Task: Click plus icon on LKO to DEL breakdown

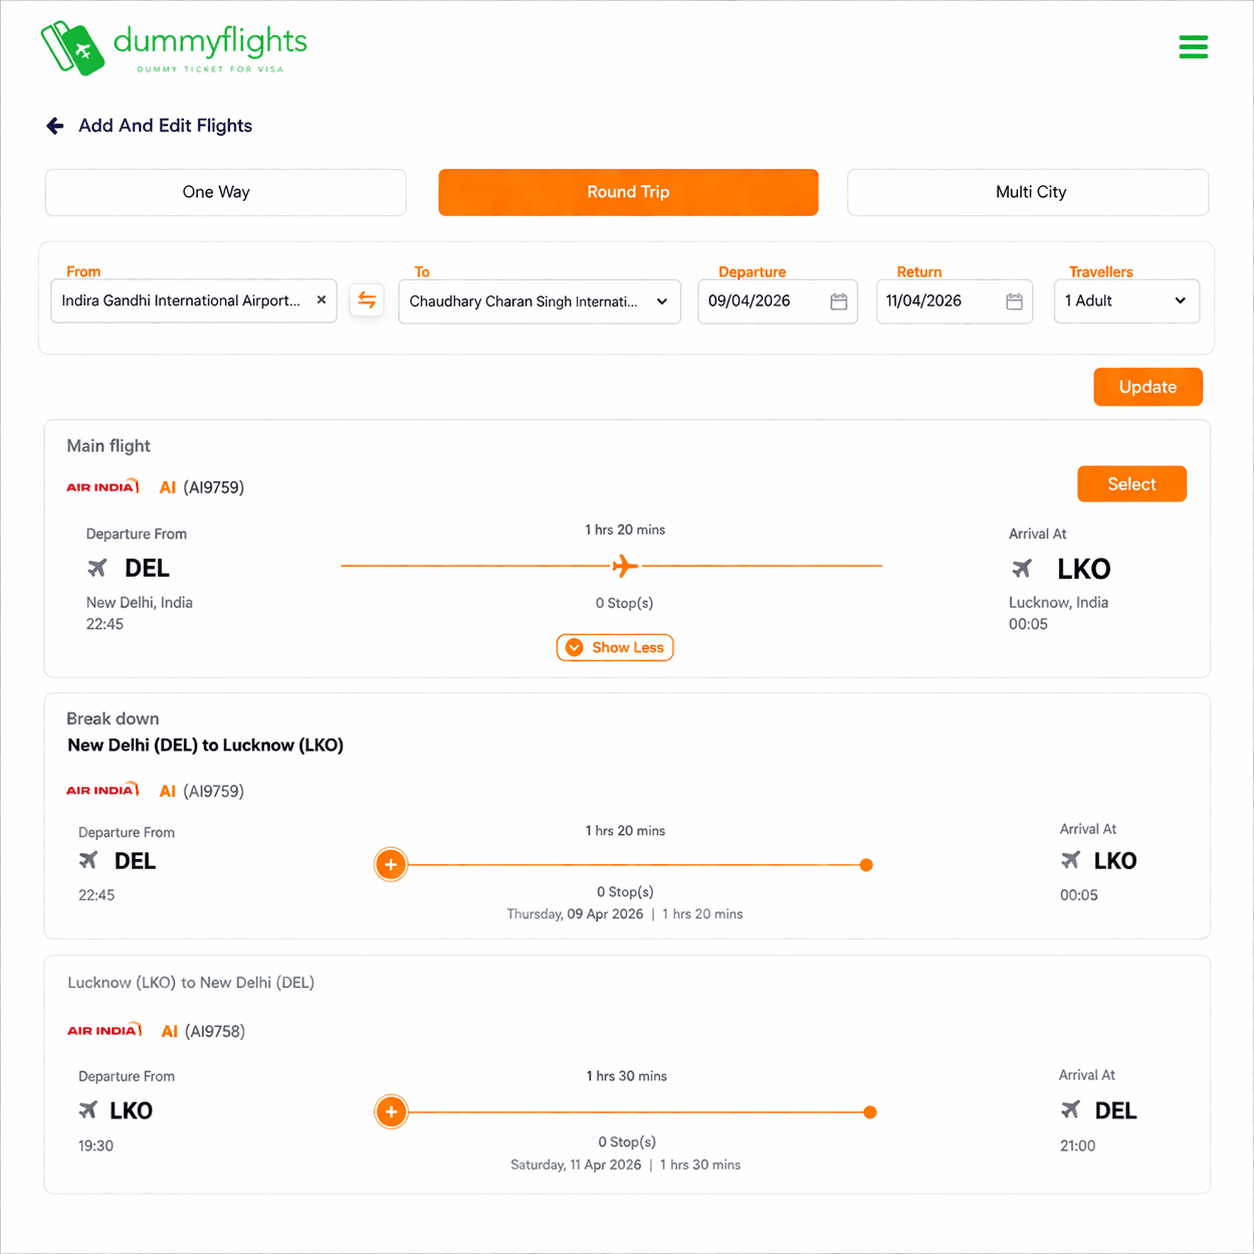Action: pyautogui.click(x=391, y=1112)
